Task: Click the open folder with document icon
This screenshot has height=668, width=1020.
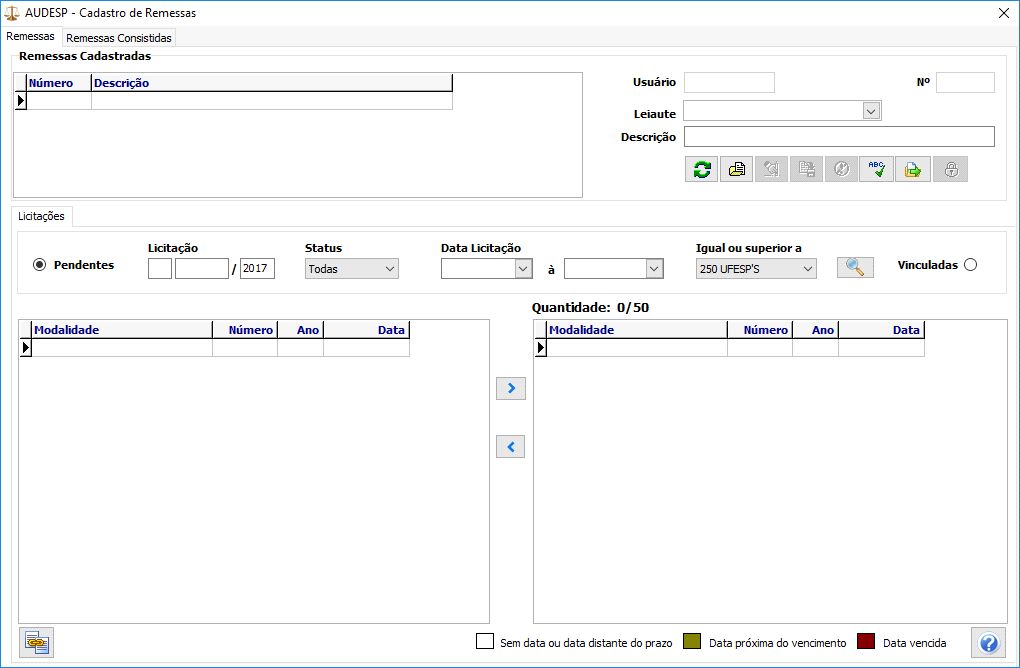Action: tap(737, 169)
